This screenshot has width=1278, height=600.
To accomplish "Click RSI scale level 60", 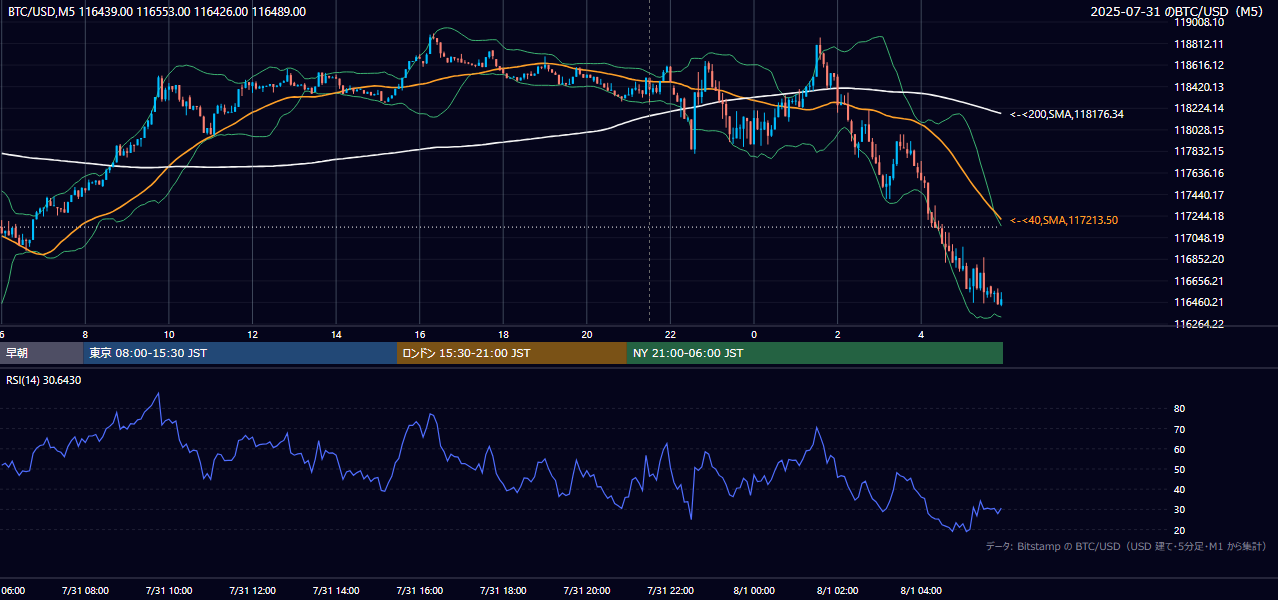I will click(1179, 449).
